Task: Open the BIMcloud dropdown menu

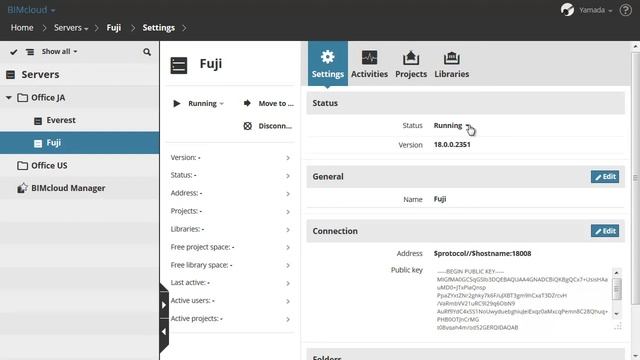Action: (31, 10)
